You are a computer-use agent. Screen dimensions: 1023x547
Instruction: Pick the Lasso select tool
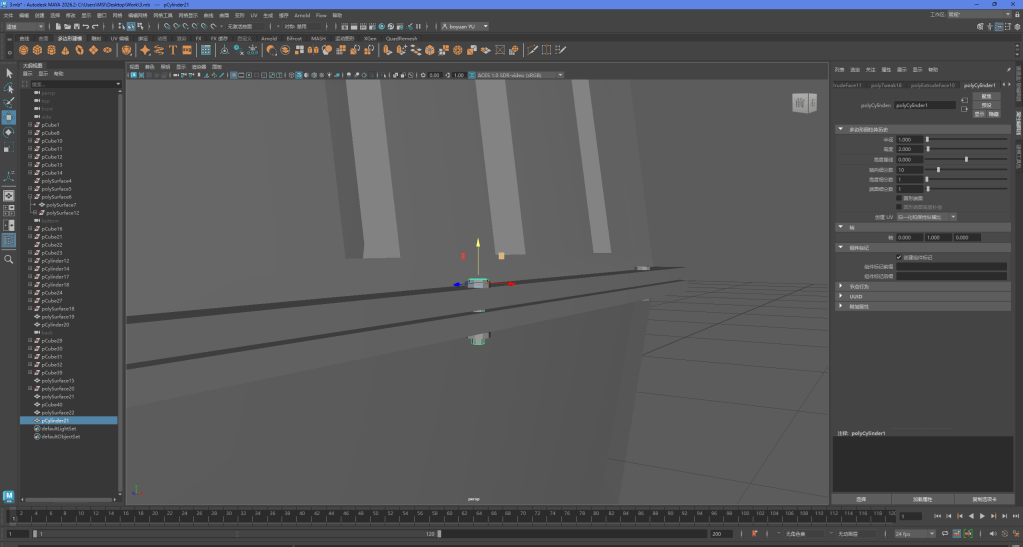(9, 88)
